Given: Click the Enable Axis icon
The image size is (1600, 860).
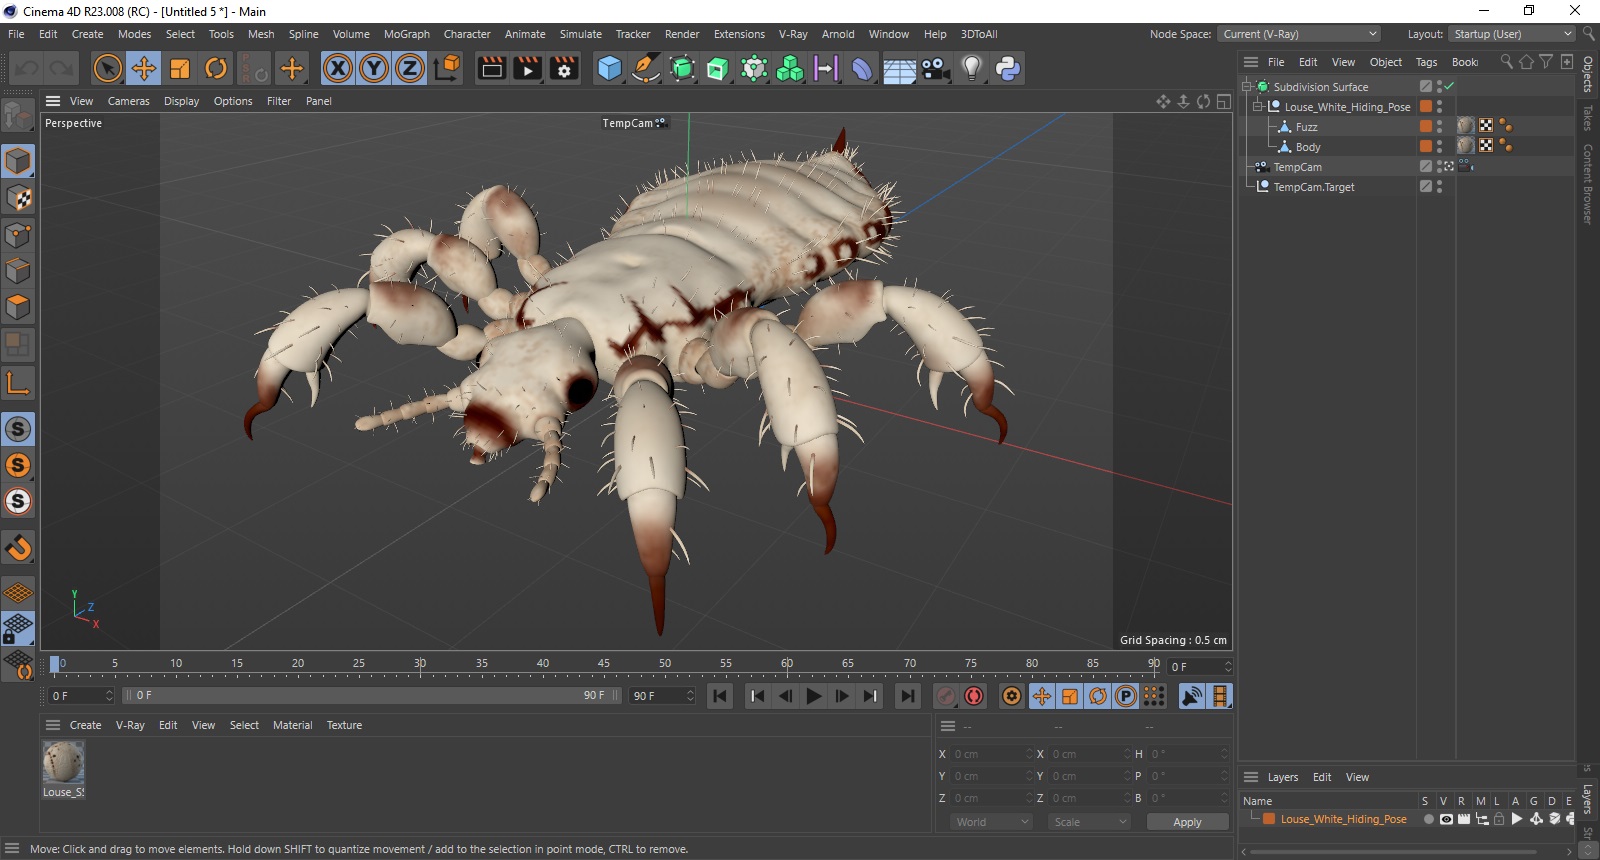Looking at the screenshot, I should [x=18, y=383].
